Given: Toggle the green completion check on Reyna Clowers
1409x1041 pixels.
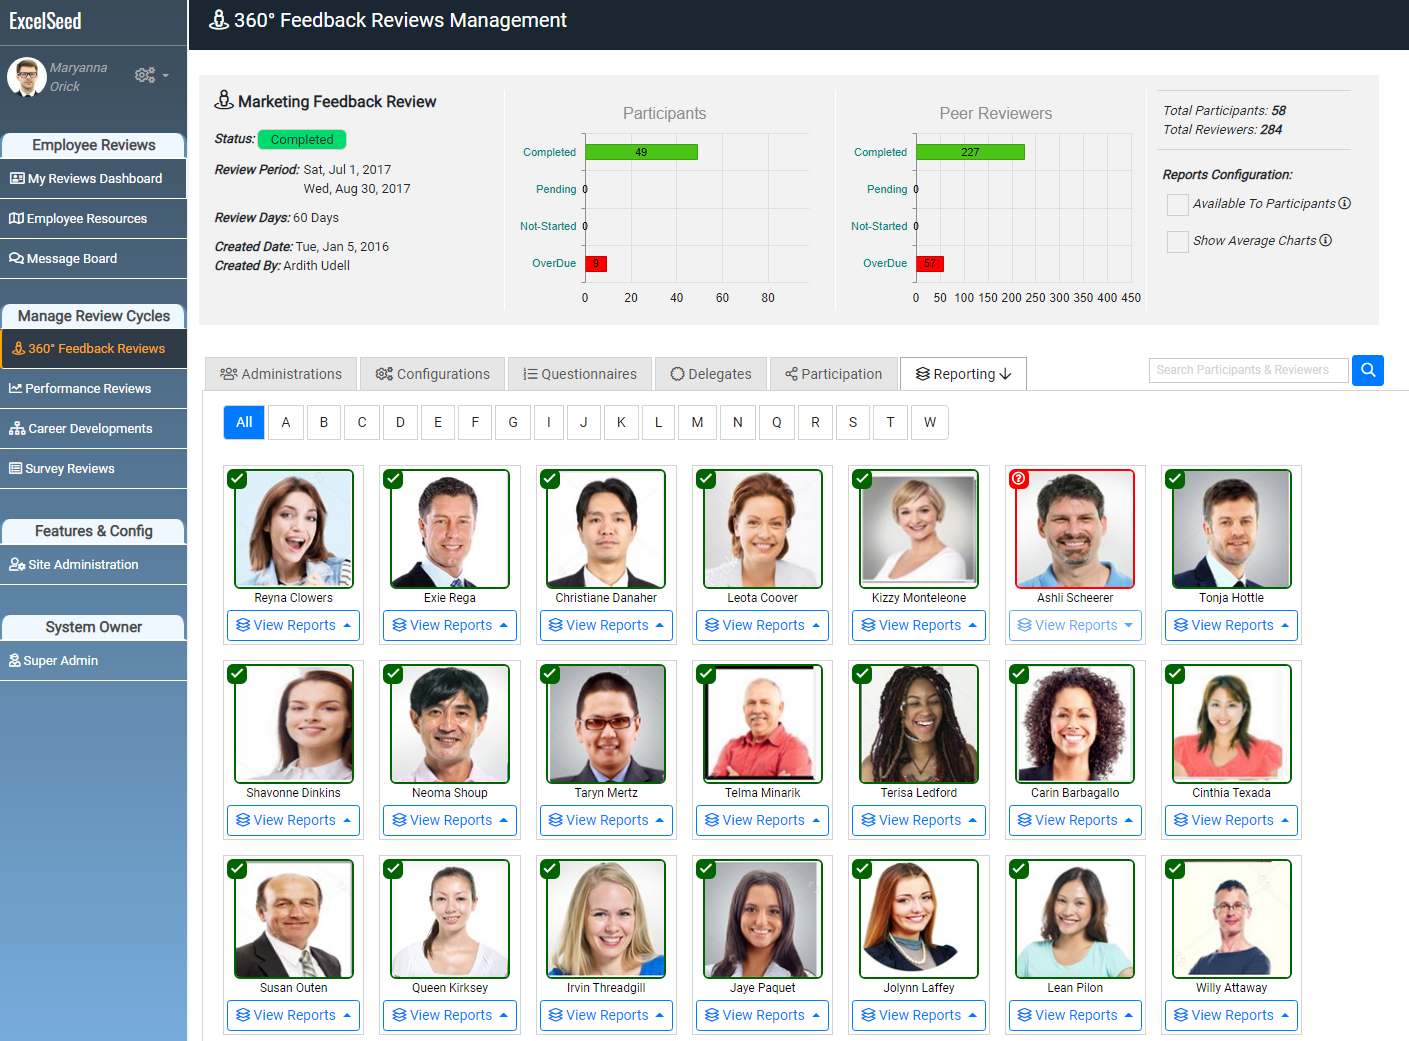Looking at the screenshot, I should 237,479.
